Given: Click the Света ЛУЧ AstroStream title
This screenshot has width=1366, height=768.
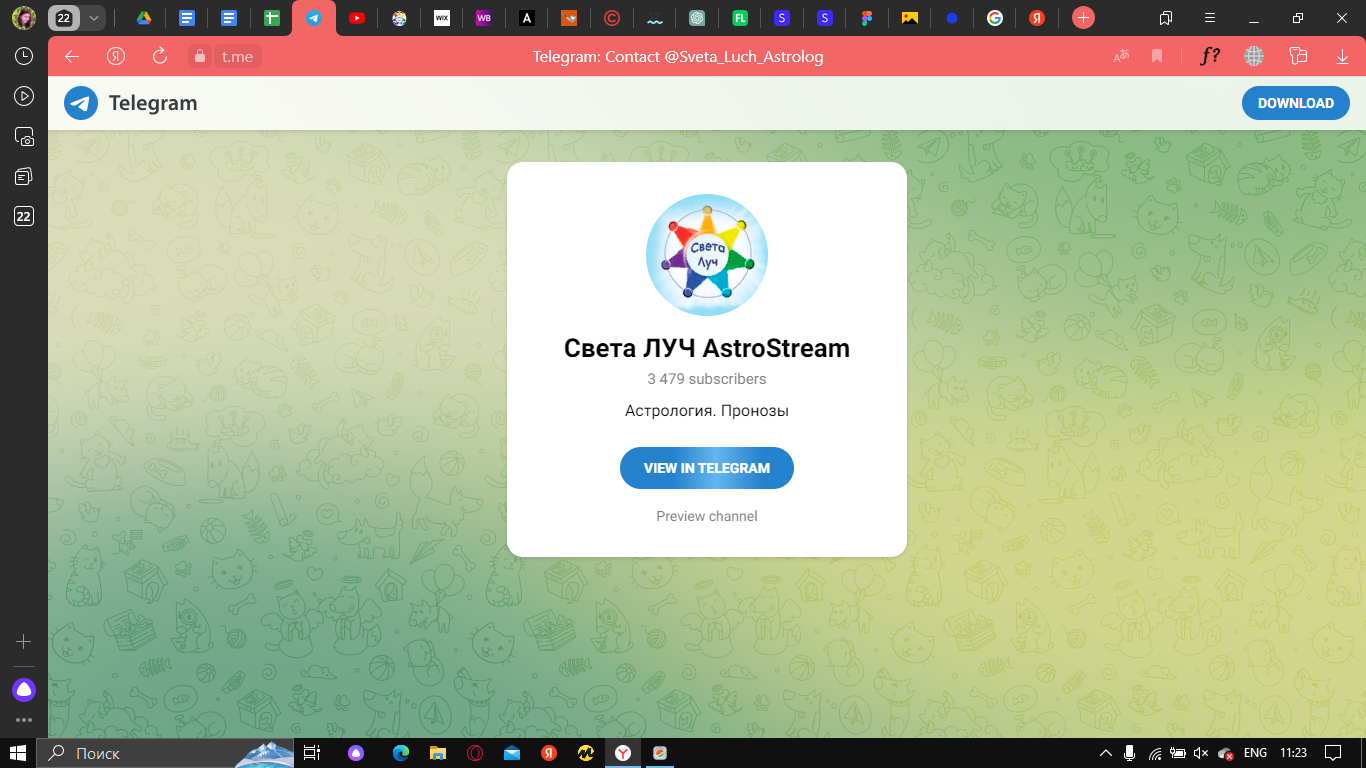Looking at the screenshot, I should pos(707,348).
